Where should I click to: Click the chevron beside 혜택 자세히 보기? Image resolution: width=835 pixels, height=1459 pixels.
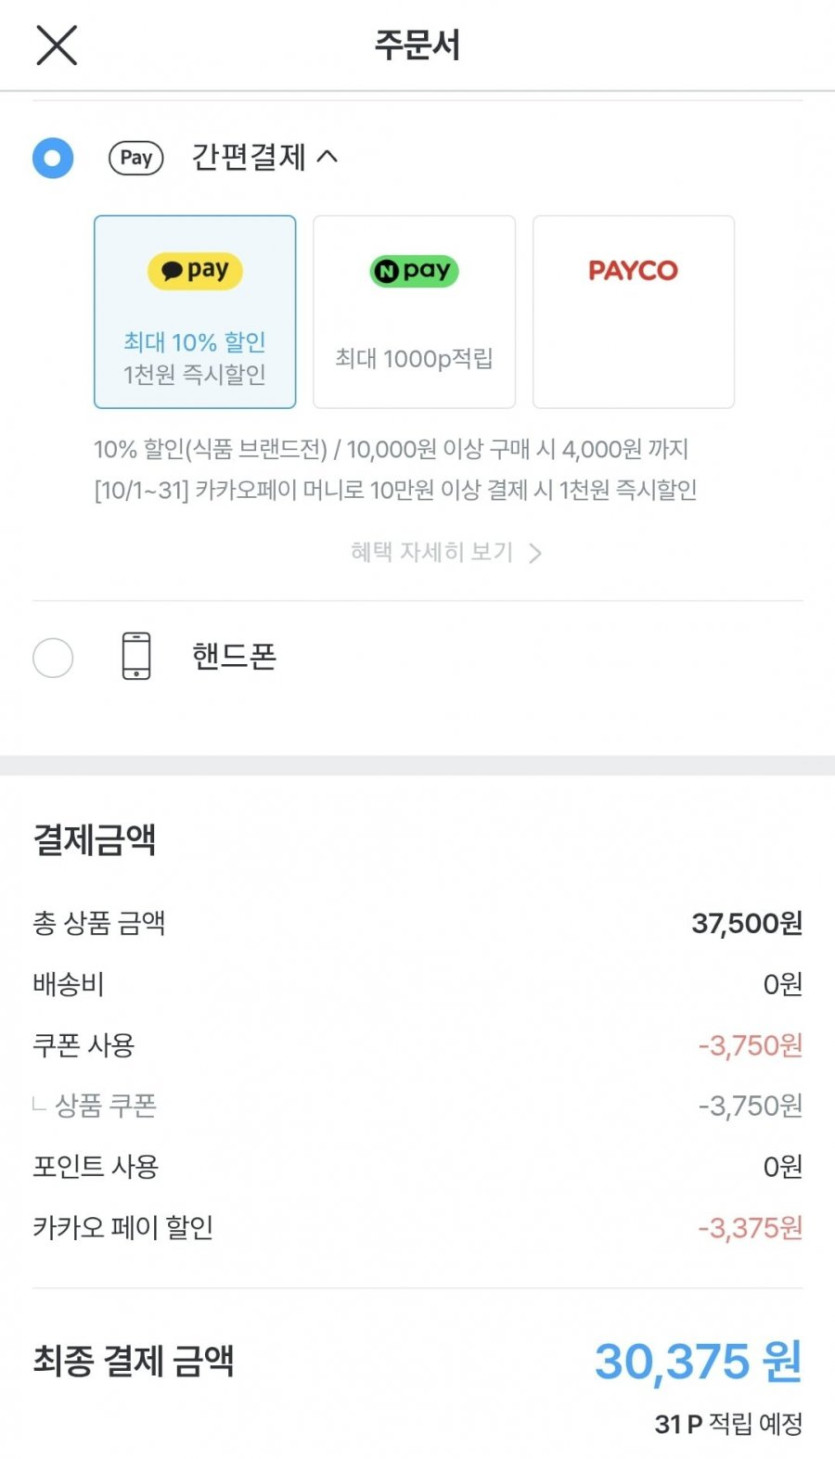(535, 553)
